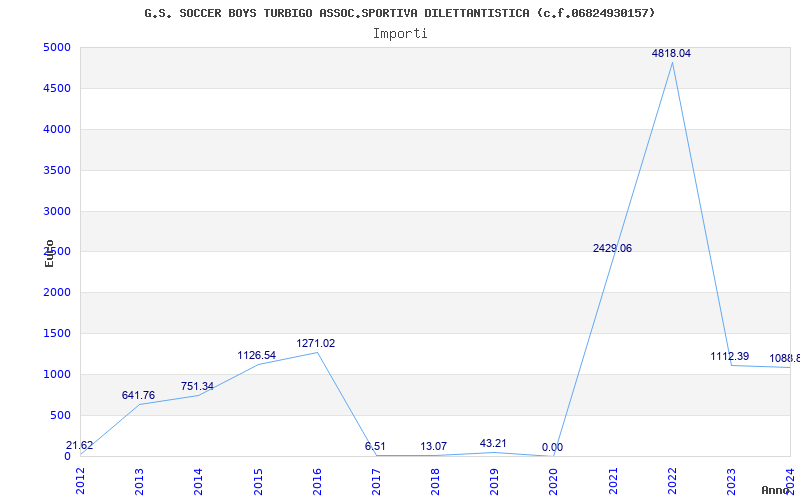Click the 21.62 value at 2012
This screenshot has width=800, height=500.
80,445
